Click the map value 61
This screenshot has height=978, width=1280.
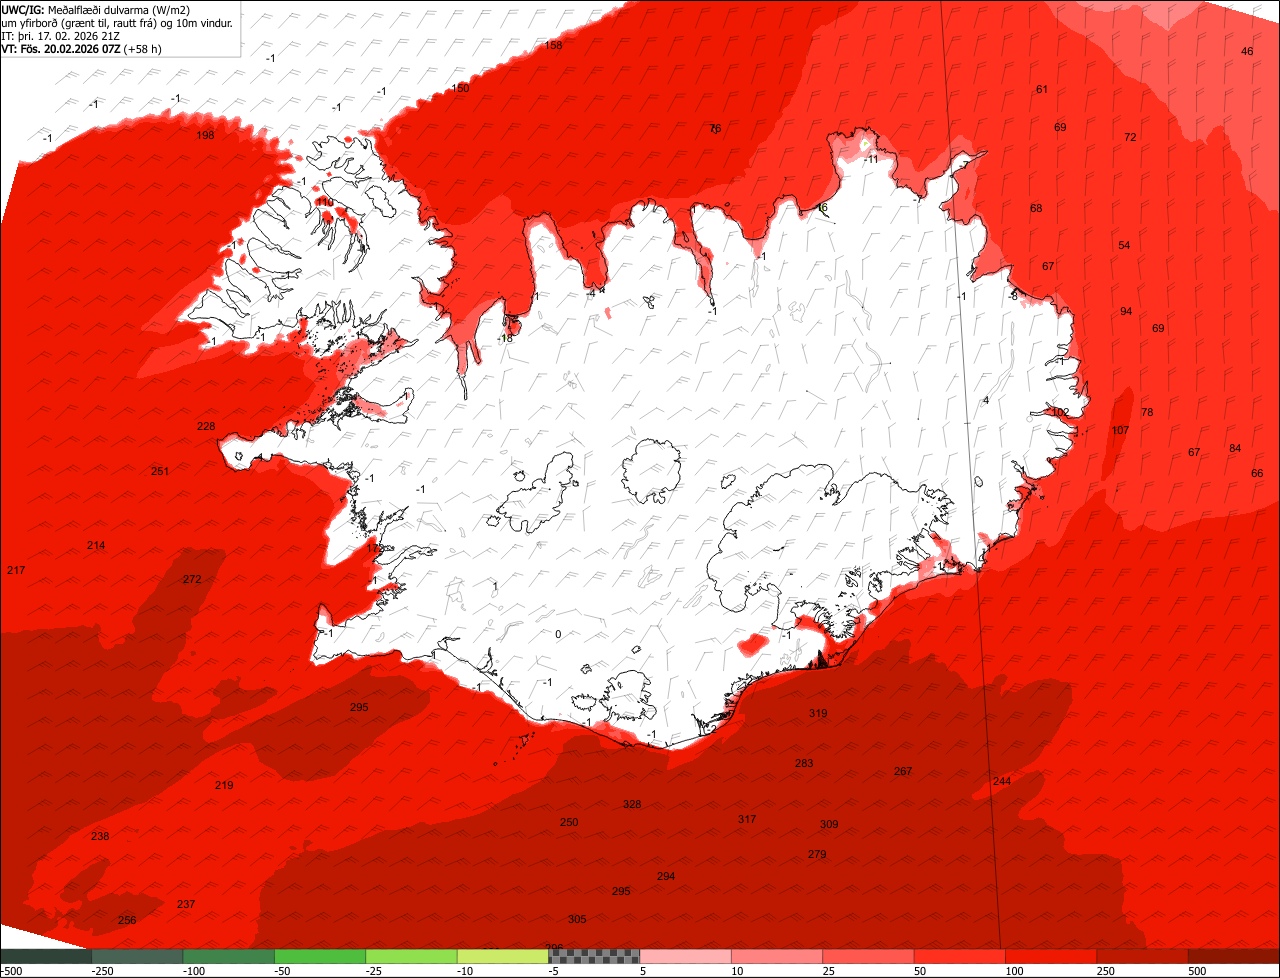[x=1042, y=89]
